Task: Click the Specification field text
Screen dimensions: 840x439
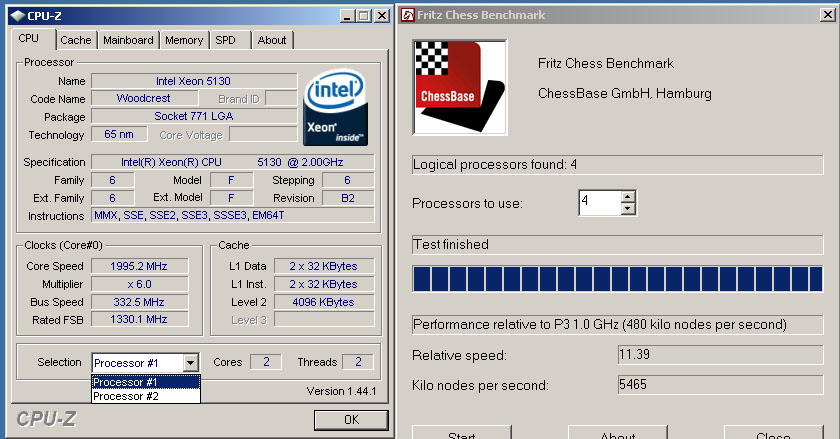Action: [232, 162]
